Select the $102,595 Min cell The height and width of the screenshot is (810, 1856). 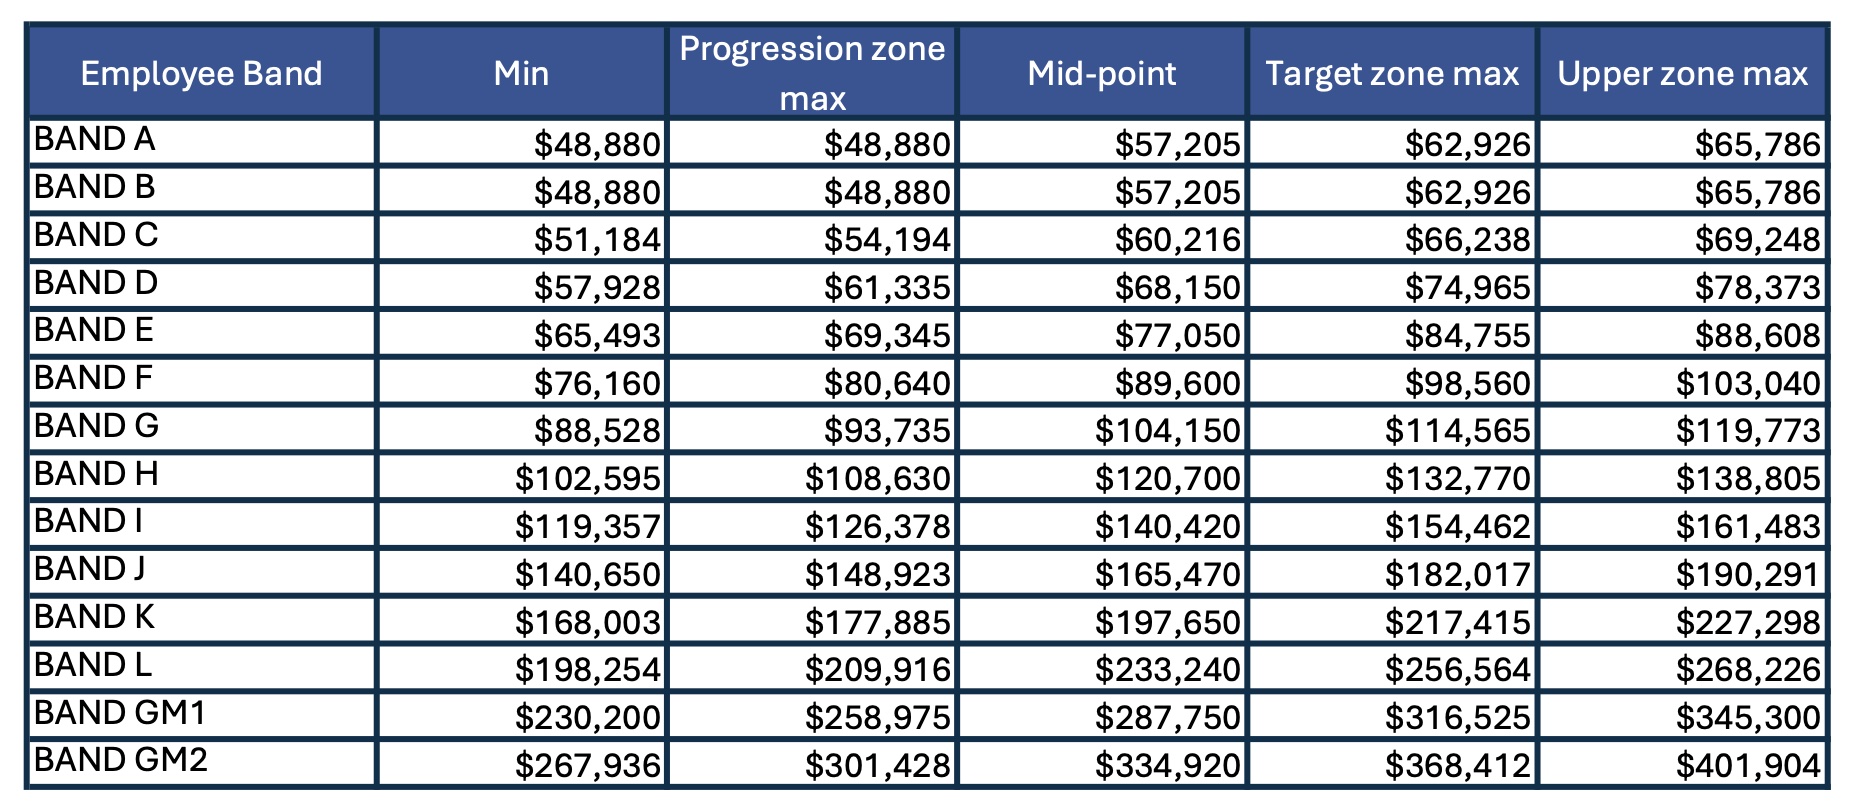pos(588,479)
